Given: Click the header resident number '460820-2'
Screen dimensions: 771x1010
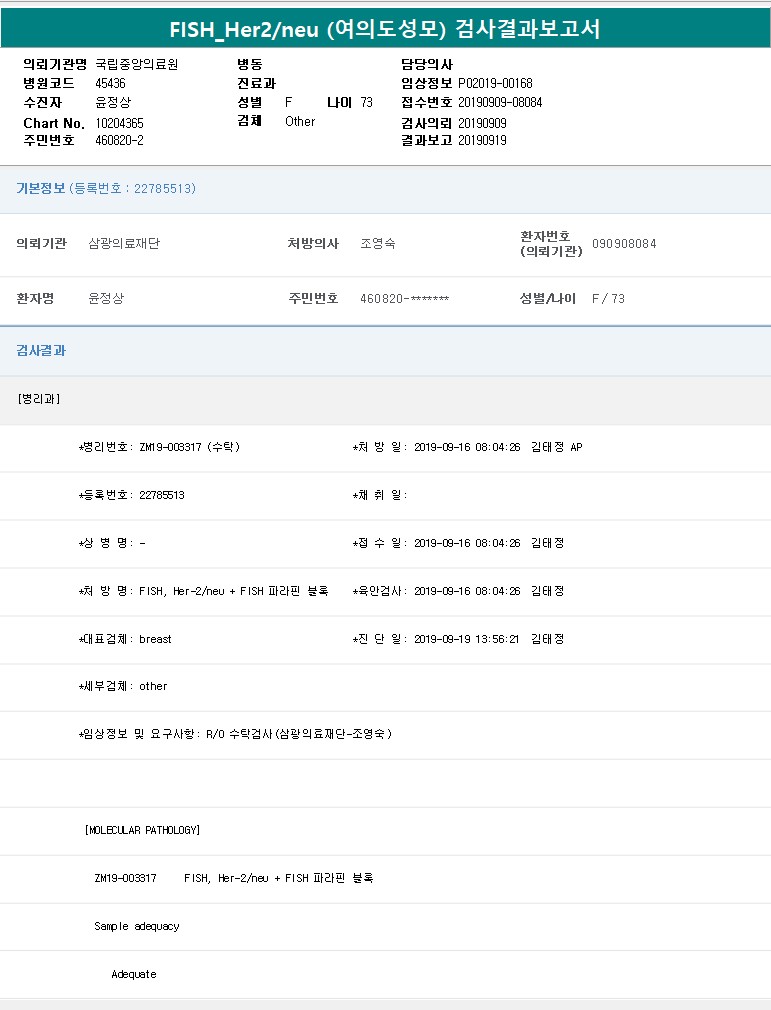Looking at the screenshot, I should [x=119, y=140].
